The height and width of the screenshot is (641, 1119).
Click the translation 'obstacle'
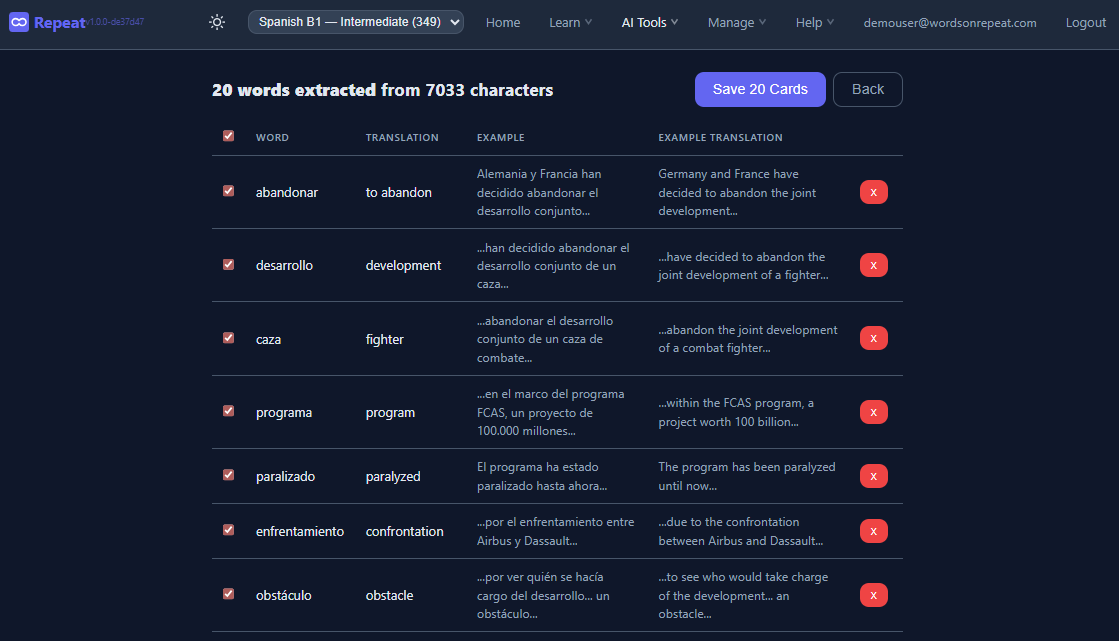click(x=389, y=595)
